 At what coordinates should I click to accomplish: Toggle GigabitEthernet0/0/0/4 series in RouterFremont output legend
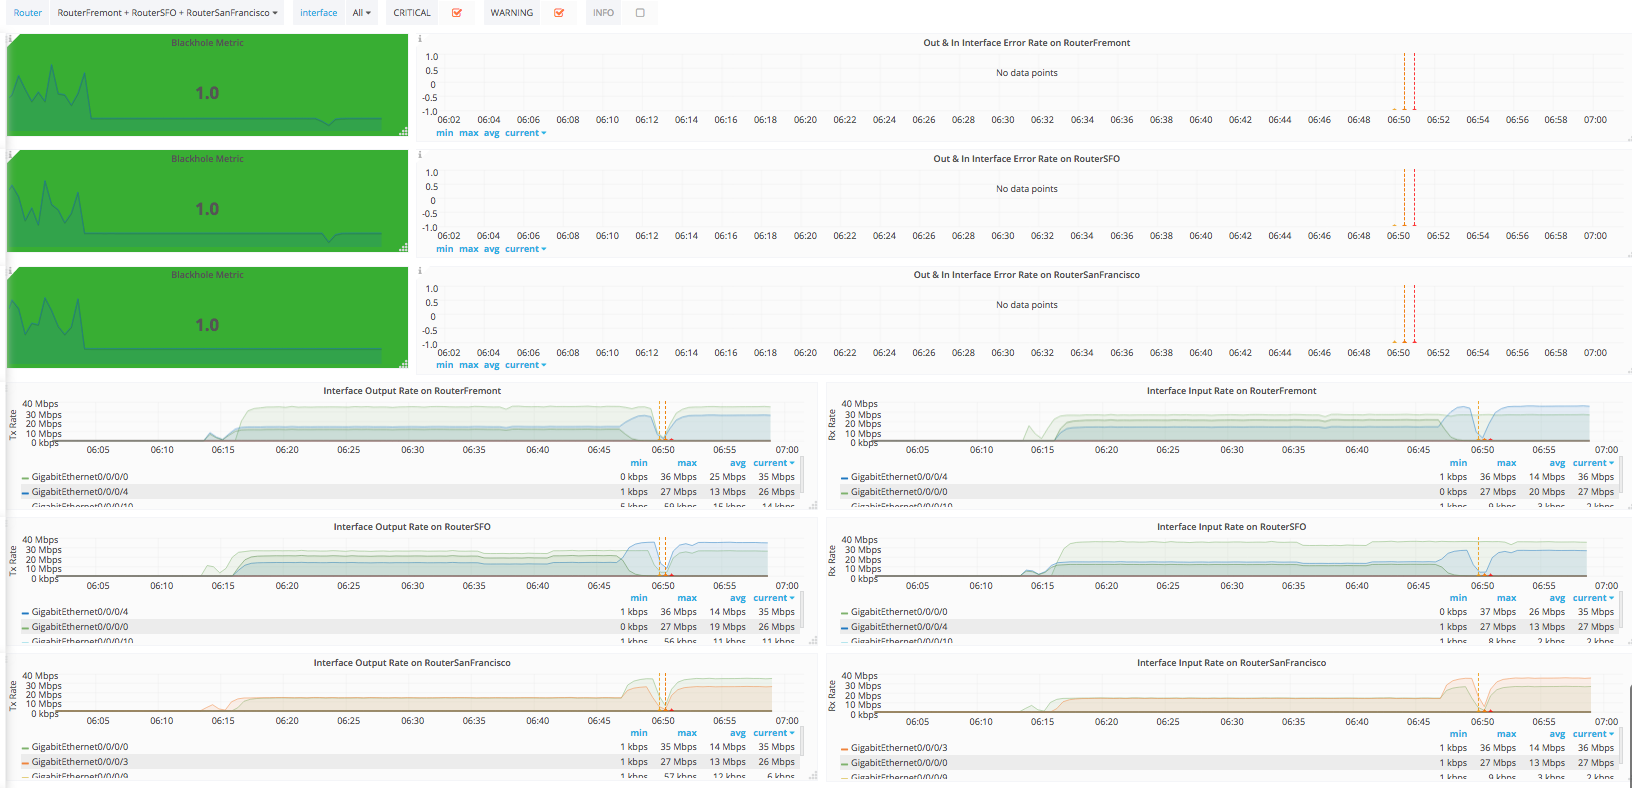pyautogui.click(x=80, y=492)
